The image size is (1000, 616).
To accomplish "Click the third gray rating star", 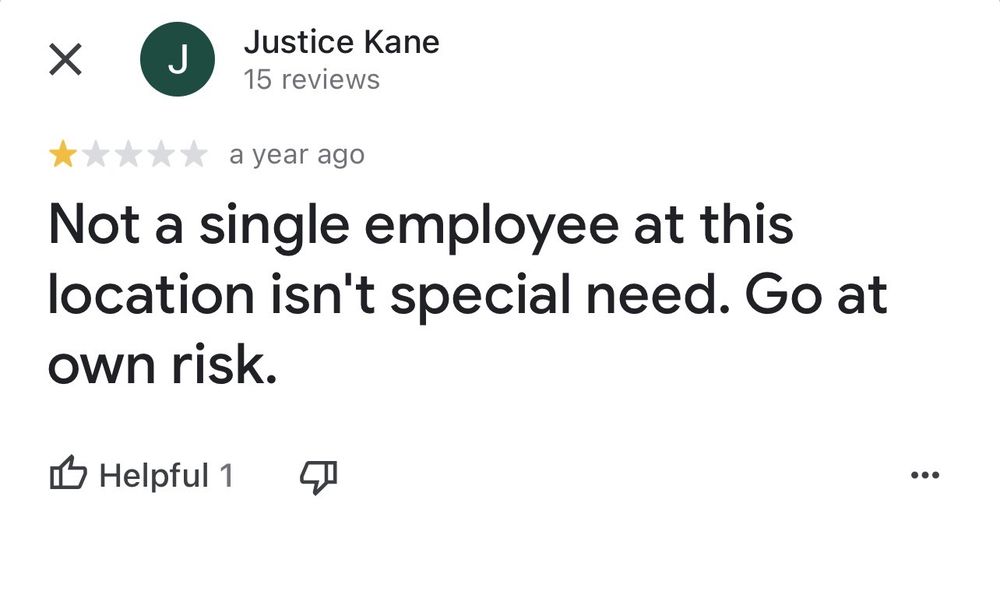I will pos(128,155).
